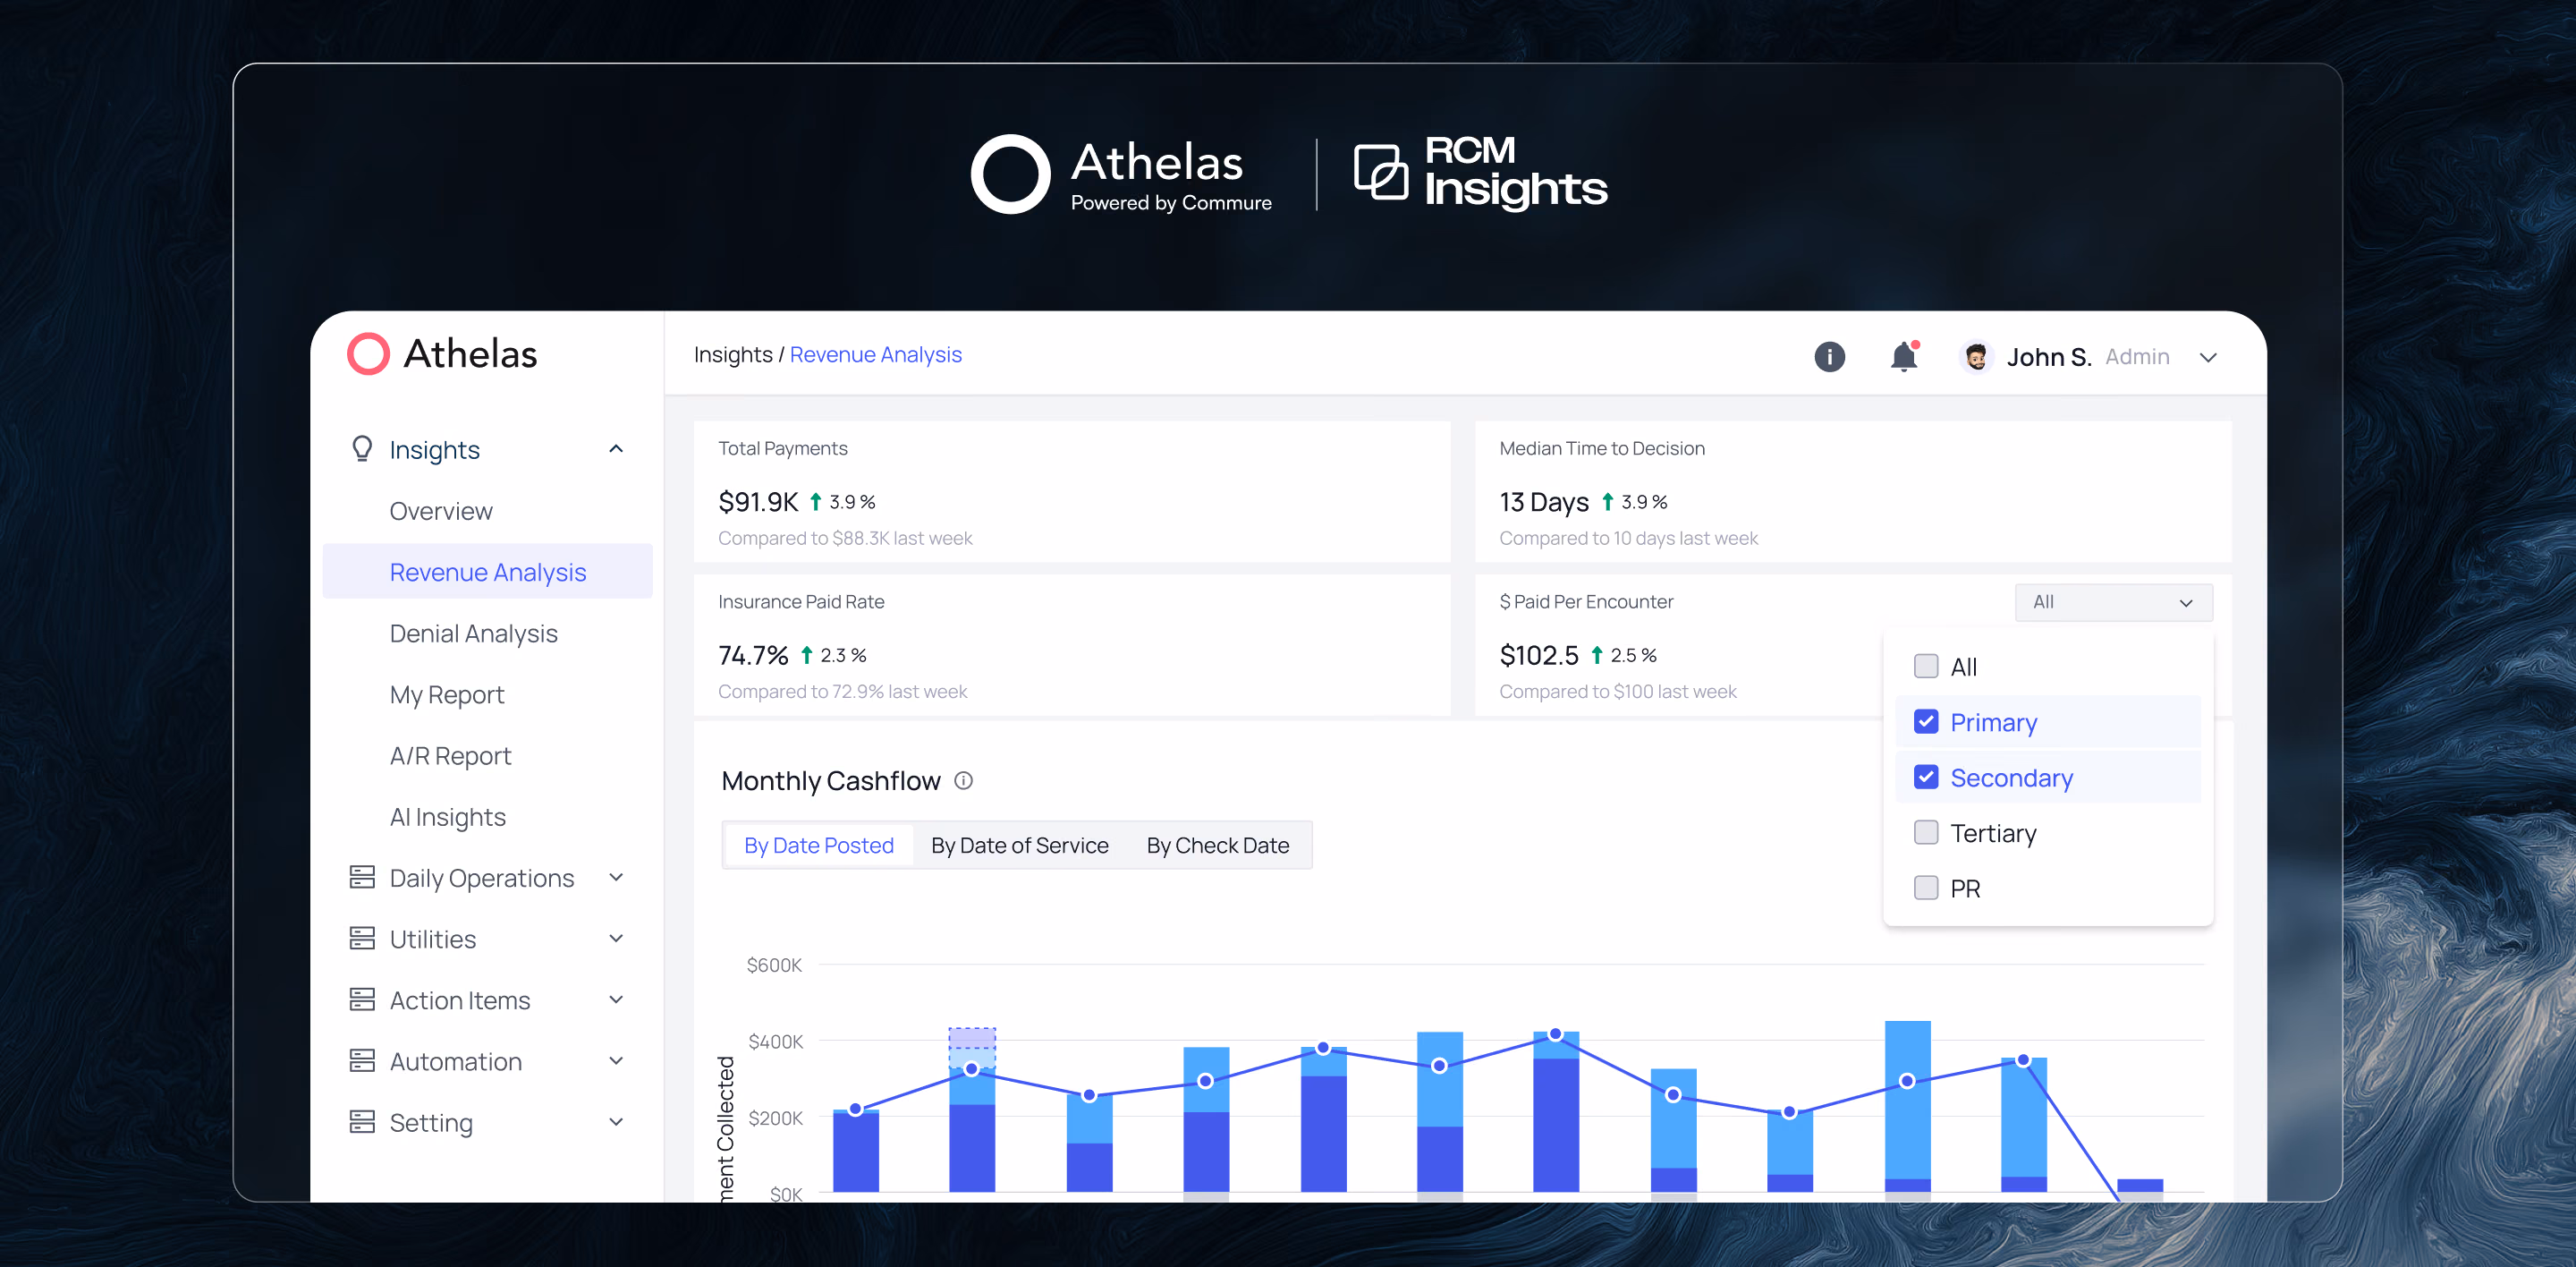Click the first data point on the line
This screenshot has height=1267, width=2576.
(855, 1109)
